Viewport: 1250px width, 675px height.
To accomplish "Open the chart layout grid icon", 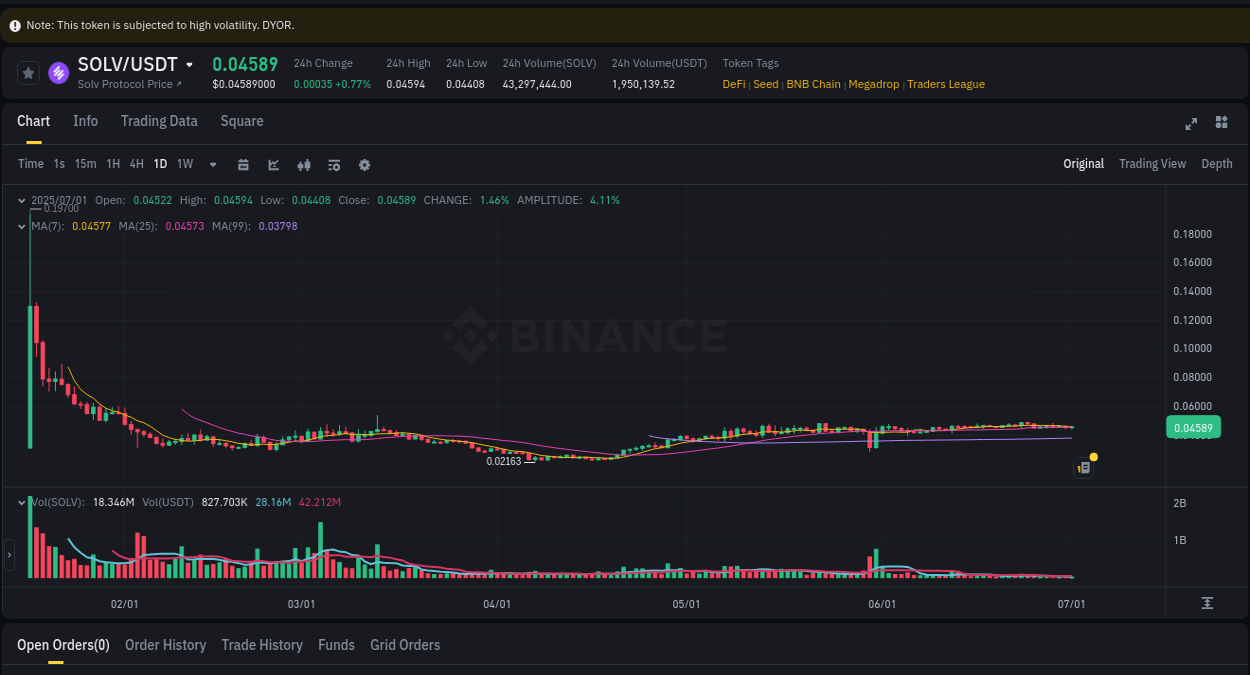I will click(1221, 122).
